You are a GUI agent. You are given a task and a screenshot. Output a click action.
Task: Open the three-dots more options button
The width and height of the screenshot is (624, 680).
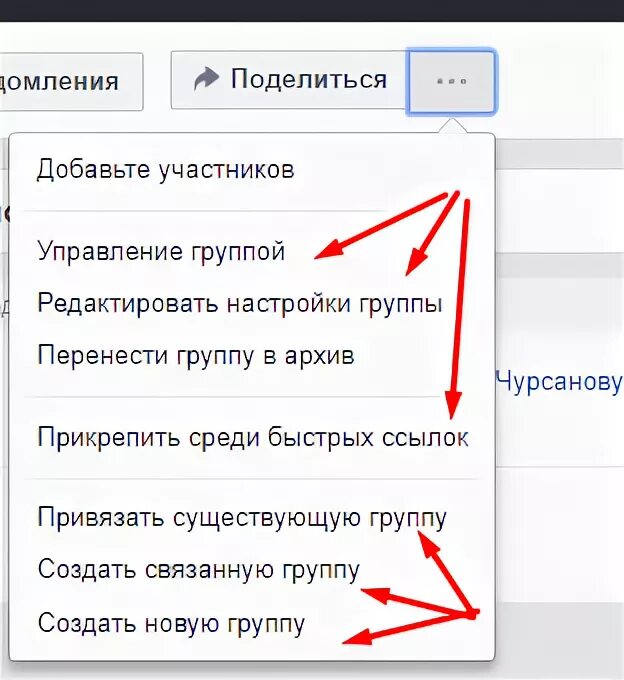point(451,82)
